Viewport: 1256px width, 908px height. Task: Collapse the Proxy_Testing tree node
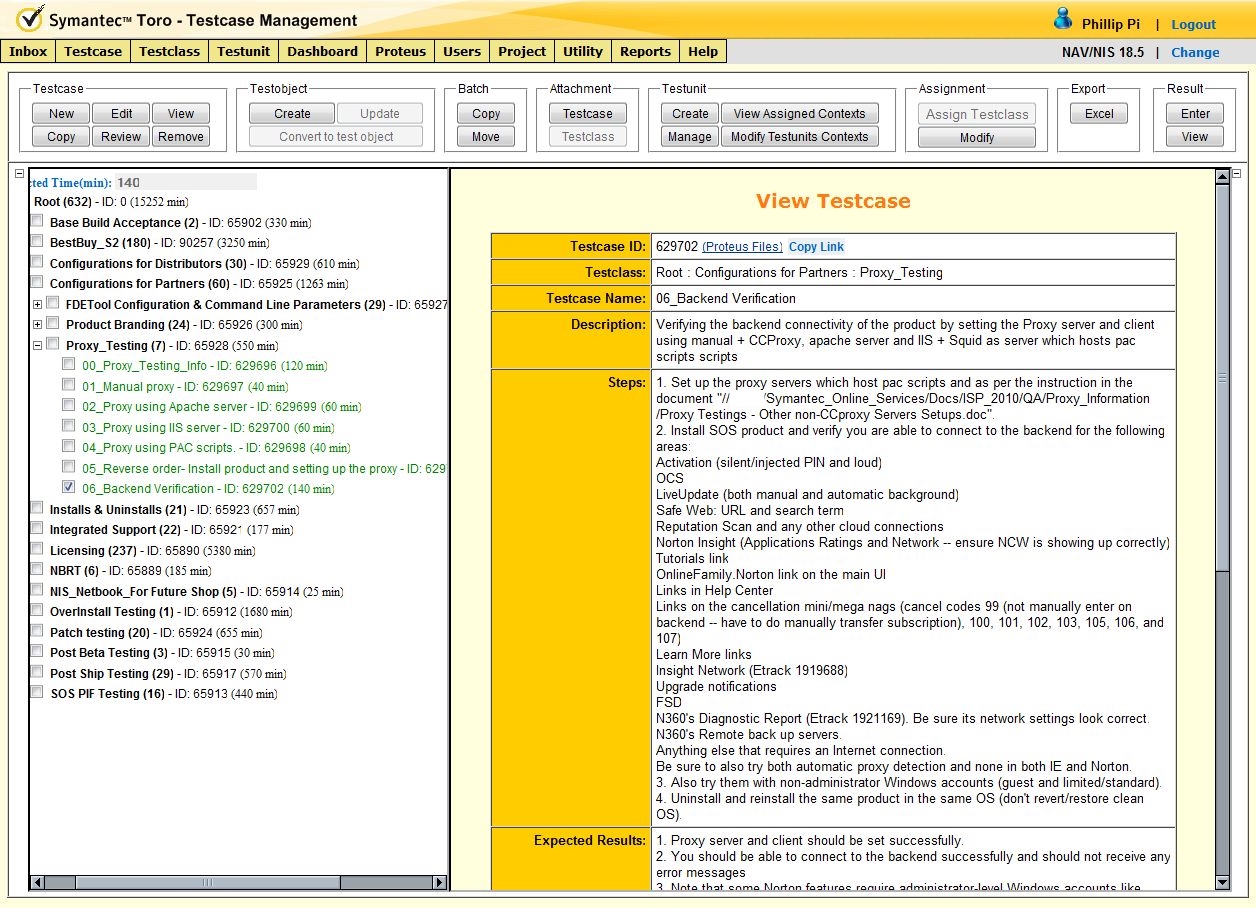(38, 345)
